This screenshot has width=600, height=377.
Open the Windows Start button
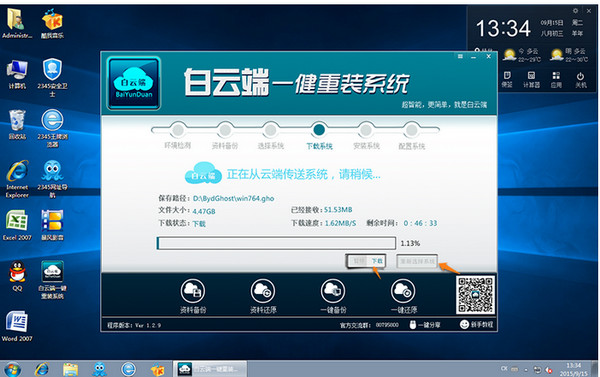pyautogui.click(x=12, y=370)
